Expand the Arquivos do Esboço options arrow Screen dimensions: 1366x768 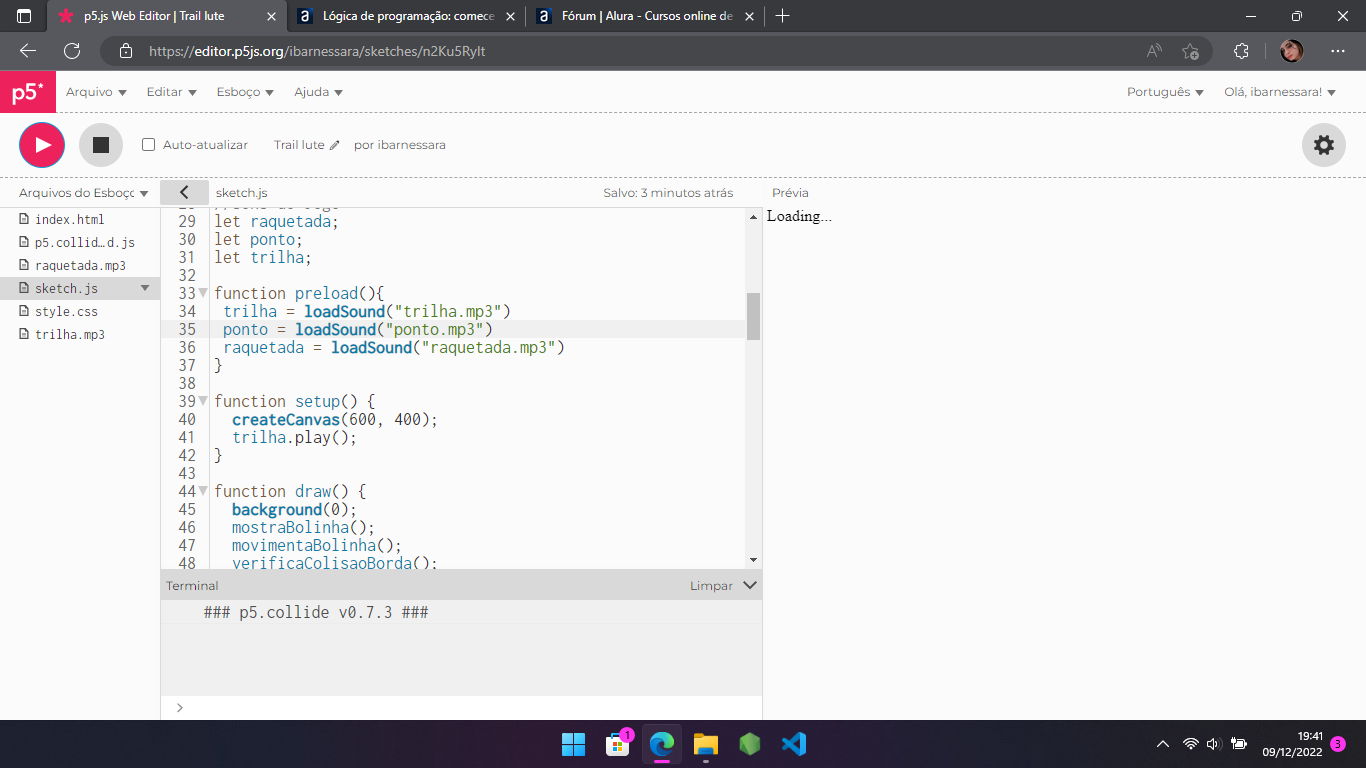pyautogui.click(x=144, y=193)
